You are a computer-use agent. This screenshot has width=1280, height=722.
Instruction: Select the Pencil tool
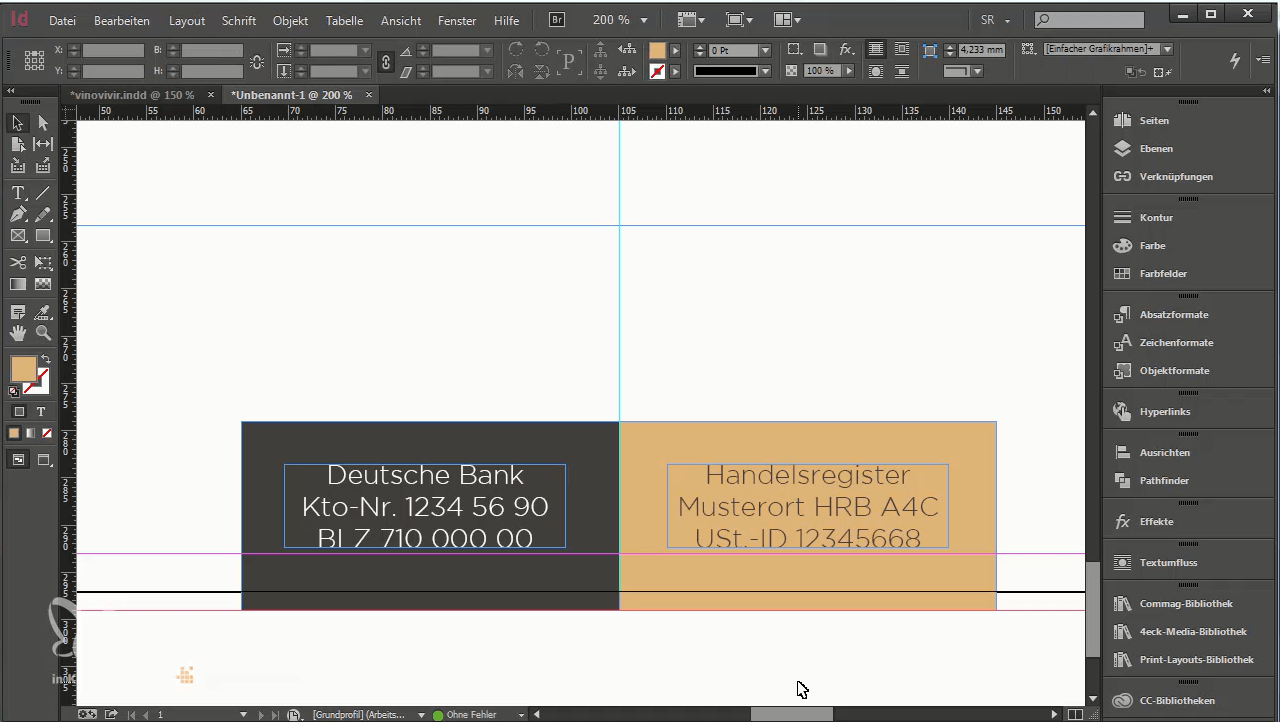(43, 215)
